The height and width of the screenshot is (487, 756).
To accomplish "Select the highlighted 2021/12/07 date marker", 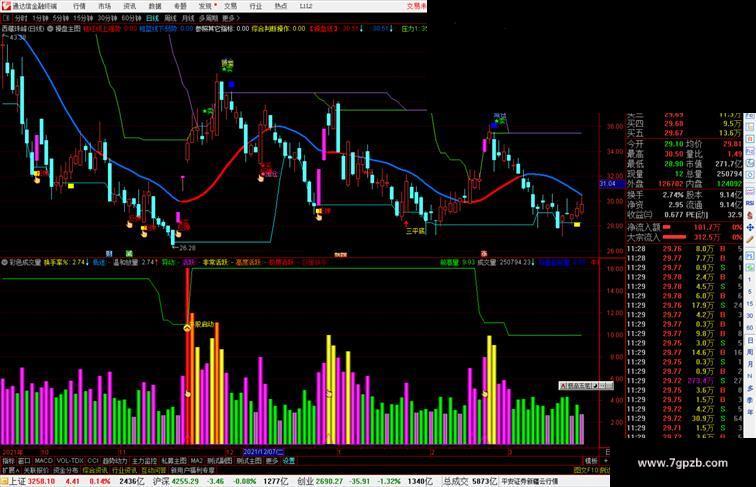I will click(x=264, y=452).
